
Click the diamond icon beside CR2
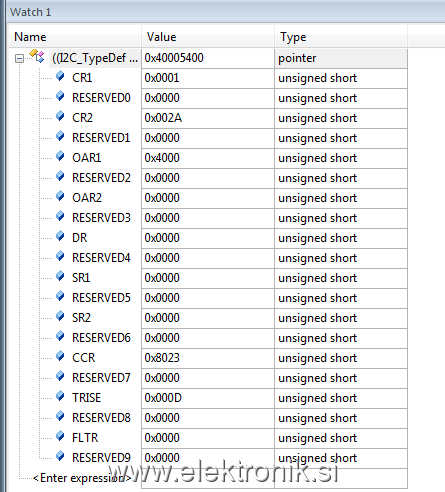click(x=60, y=116)
